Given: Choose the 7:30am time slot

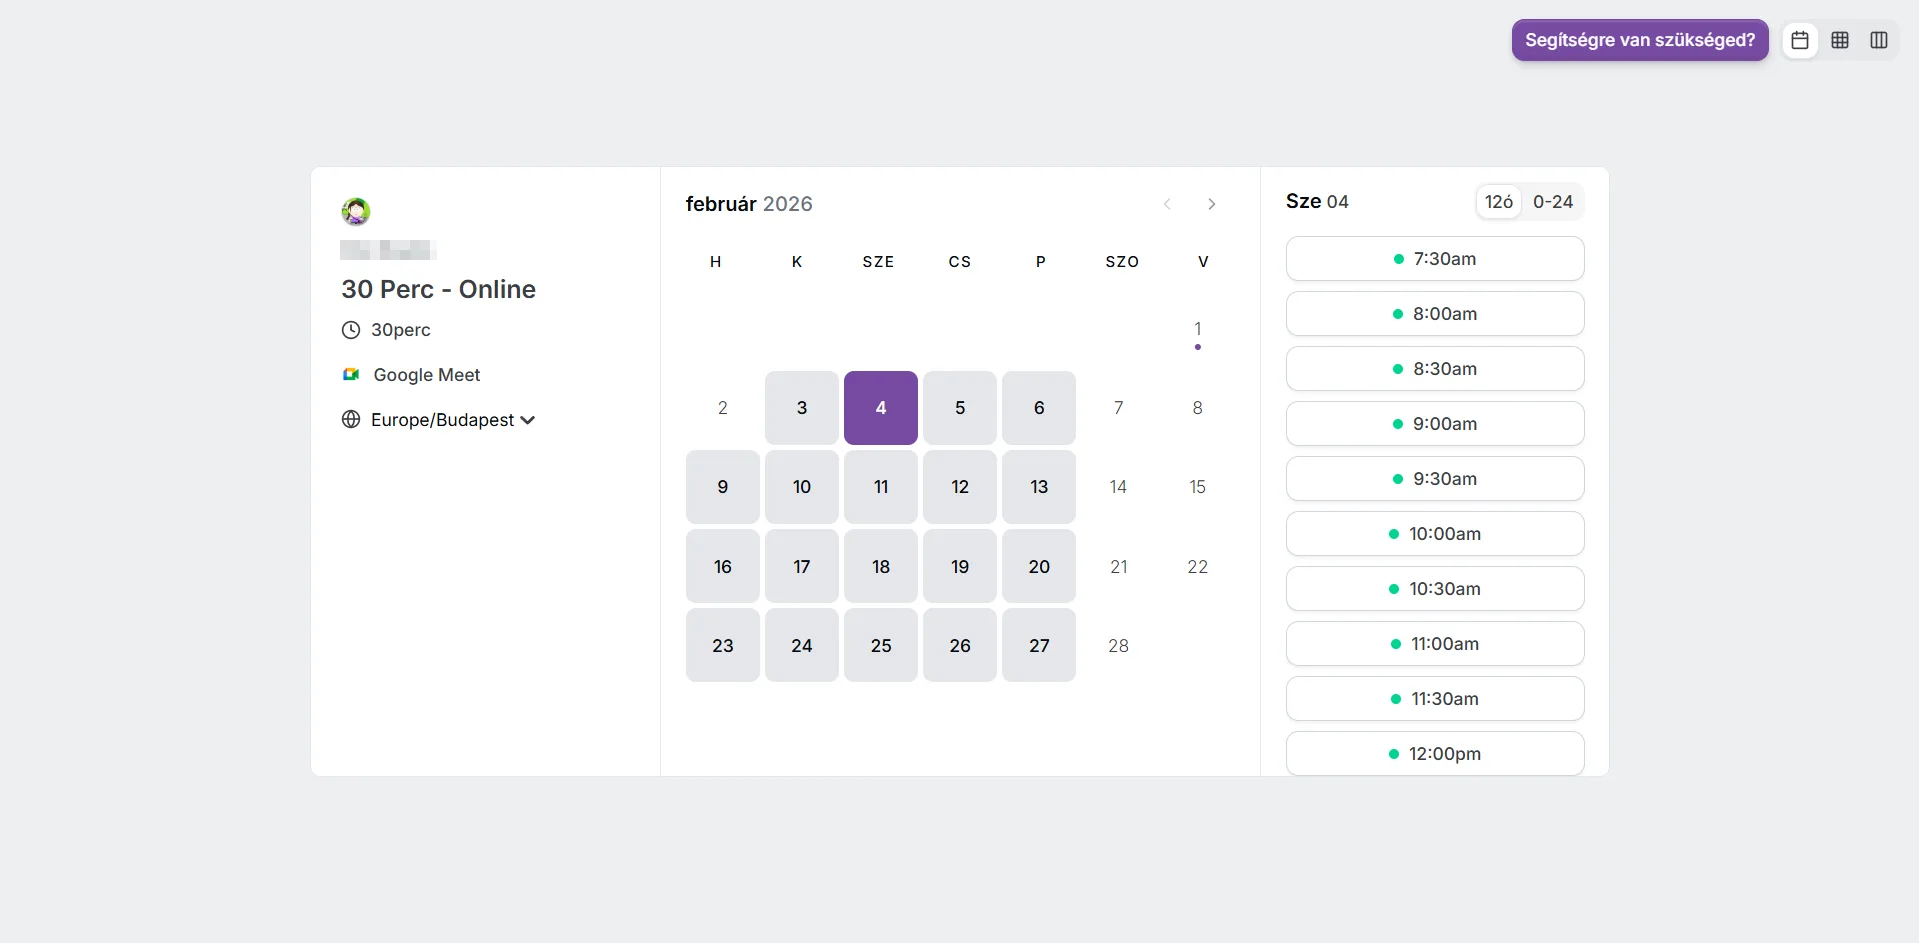Looking at the screenshot, I should point(1435,259).
